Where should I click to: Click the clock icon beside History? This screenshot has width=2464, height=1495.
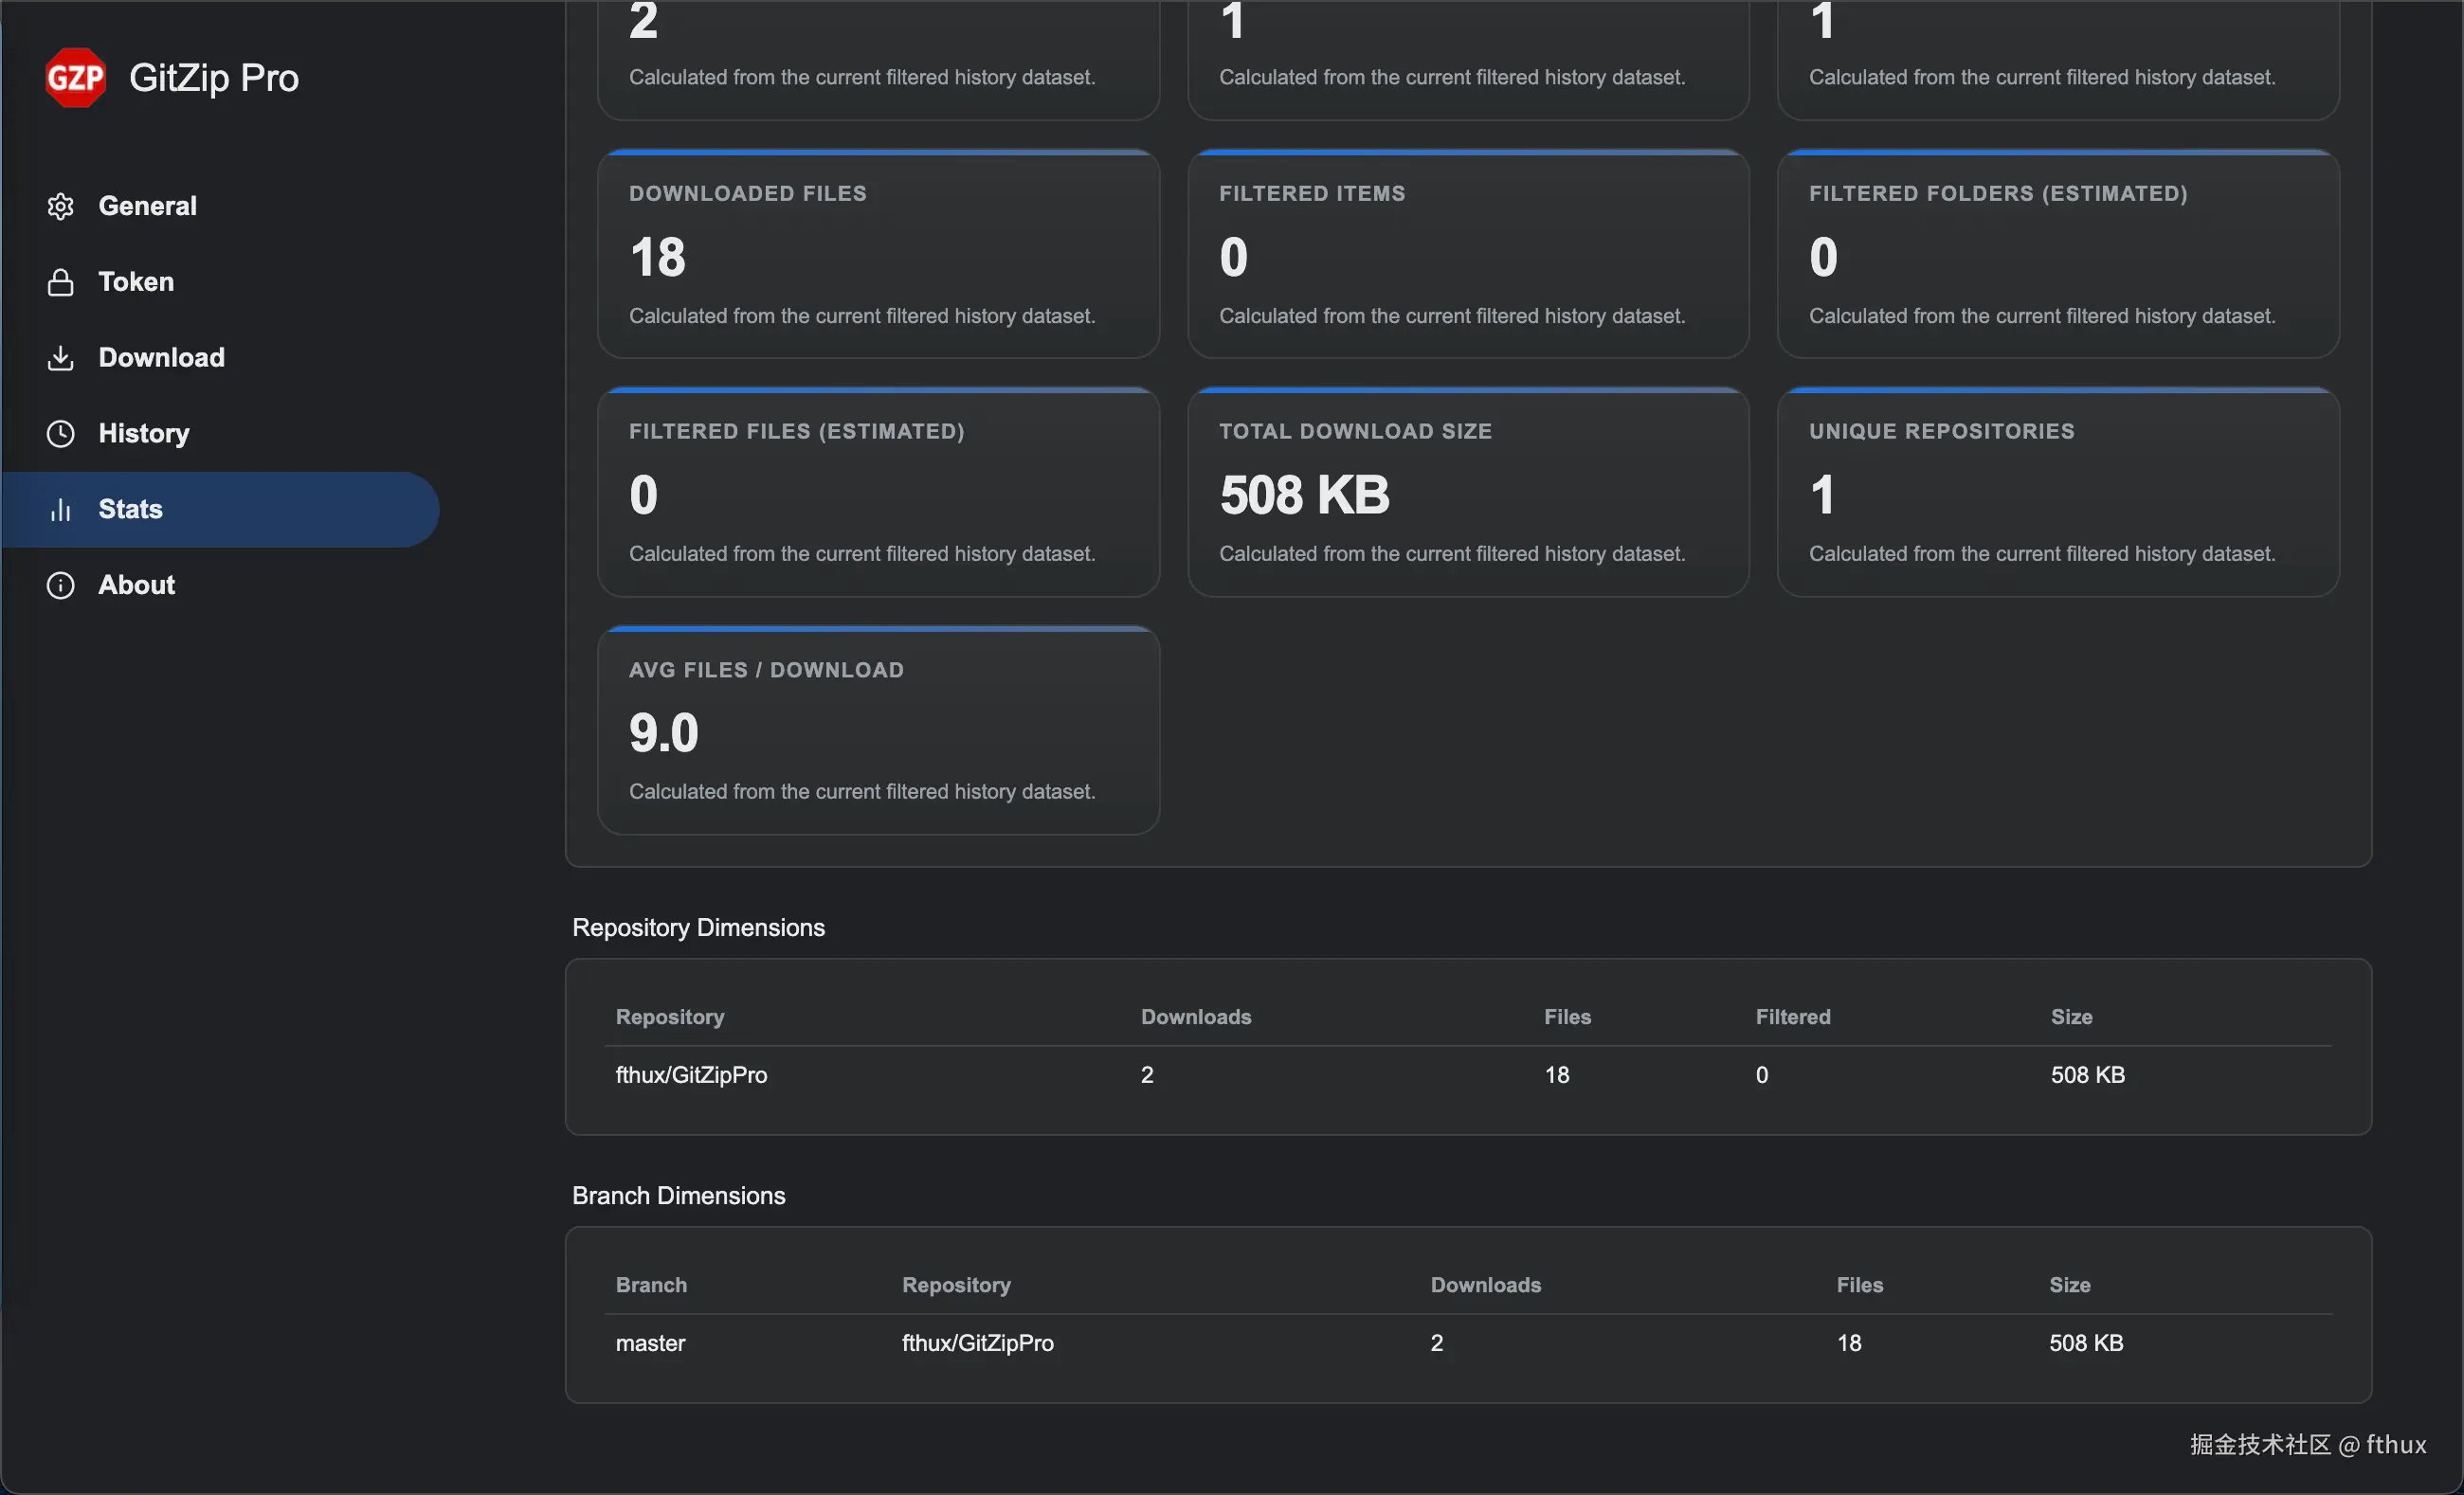coord(61,434)
